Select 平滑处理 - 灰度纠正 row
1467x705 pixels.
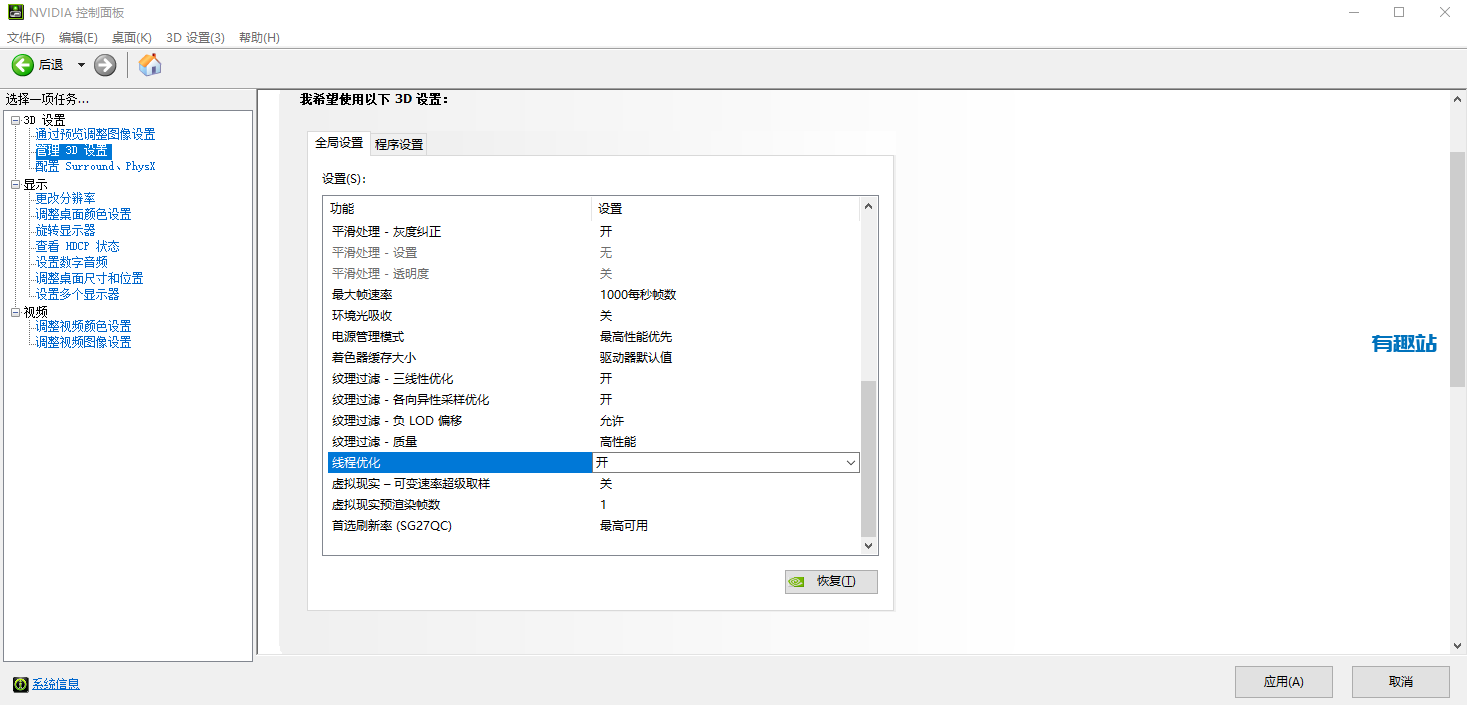(593, 231)
